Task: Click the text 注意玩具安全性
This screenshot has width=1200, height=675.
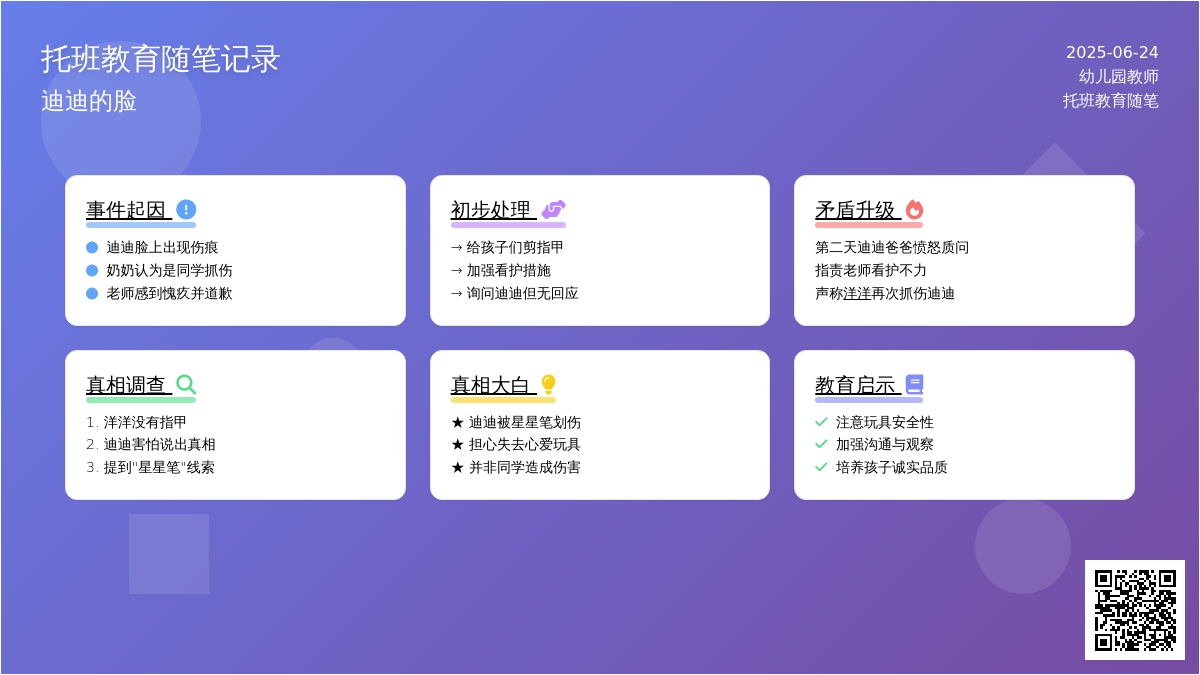Action: [x=885, y=422]
